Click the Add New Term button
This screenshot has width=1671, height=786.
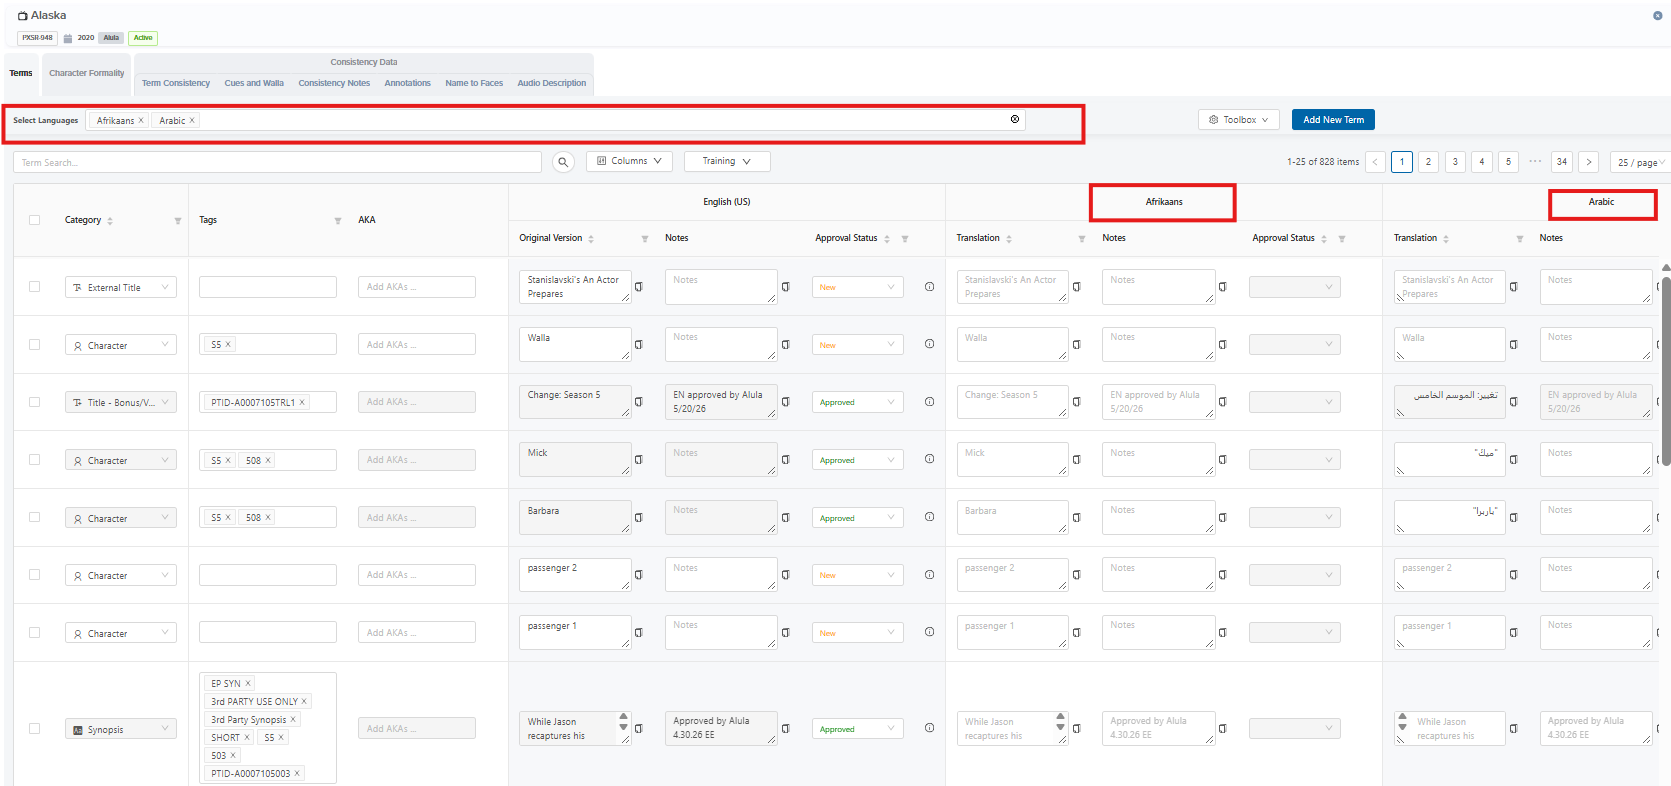click(x=1333, y=120)
